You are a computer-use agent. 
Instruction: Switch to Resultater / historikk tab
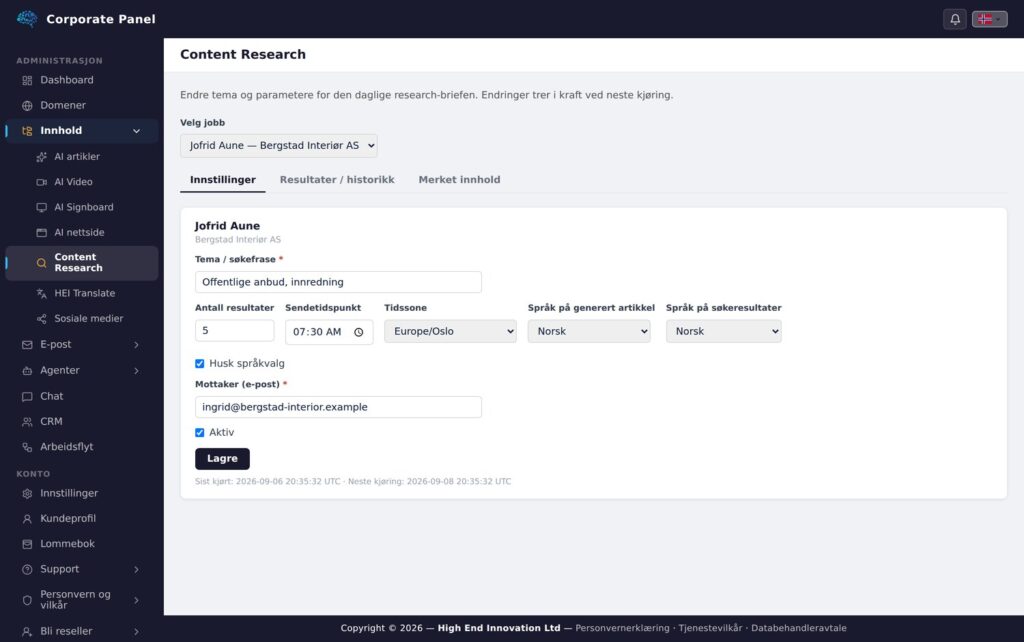point(337,180)
